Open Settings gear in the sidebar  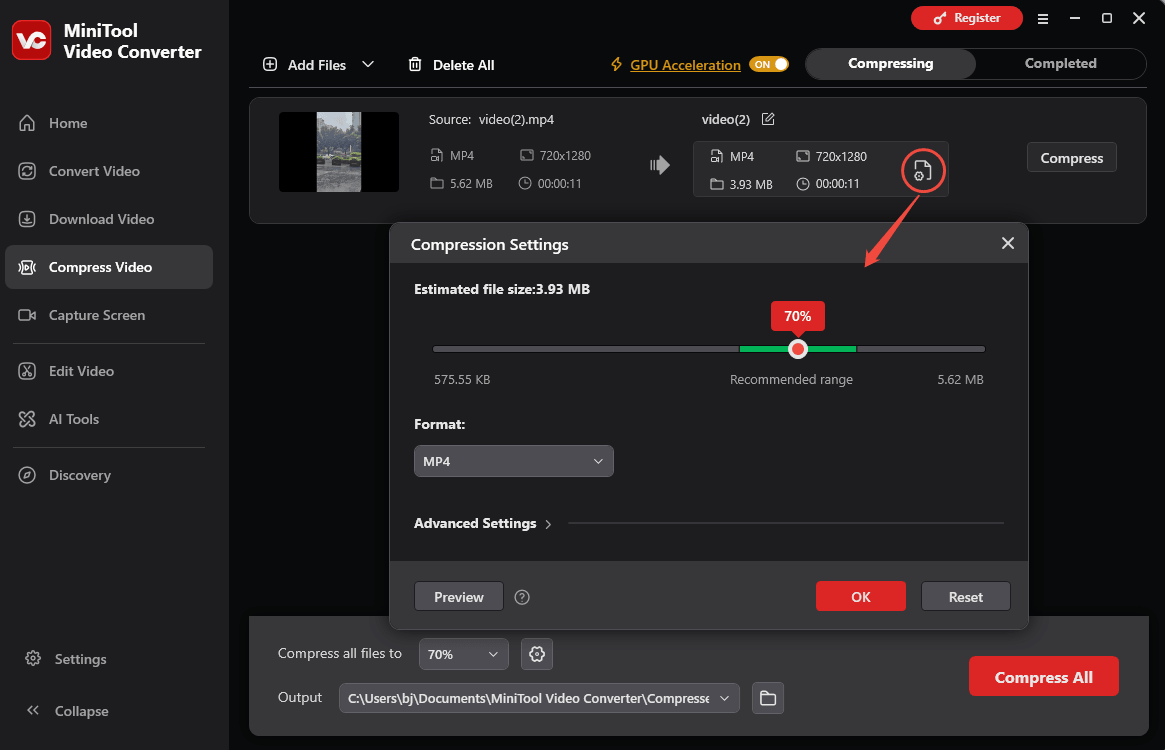pos(33,659)
